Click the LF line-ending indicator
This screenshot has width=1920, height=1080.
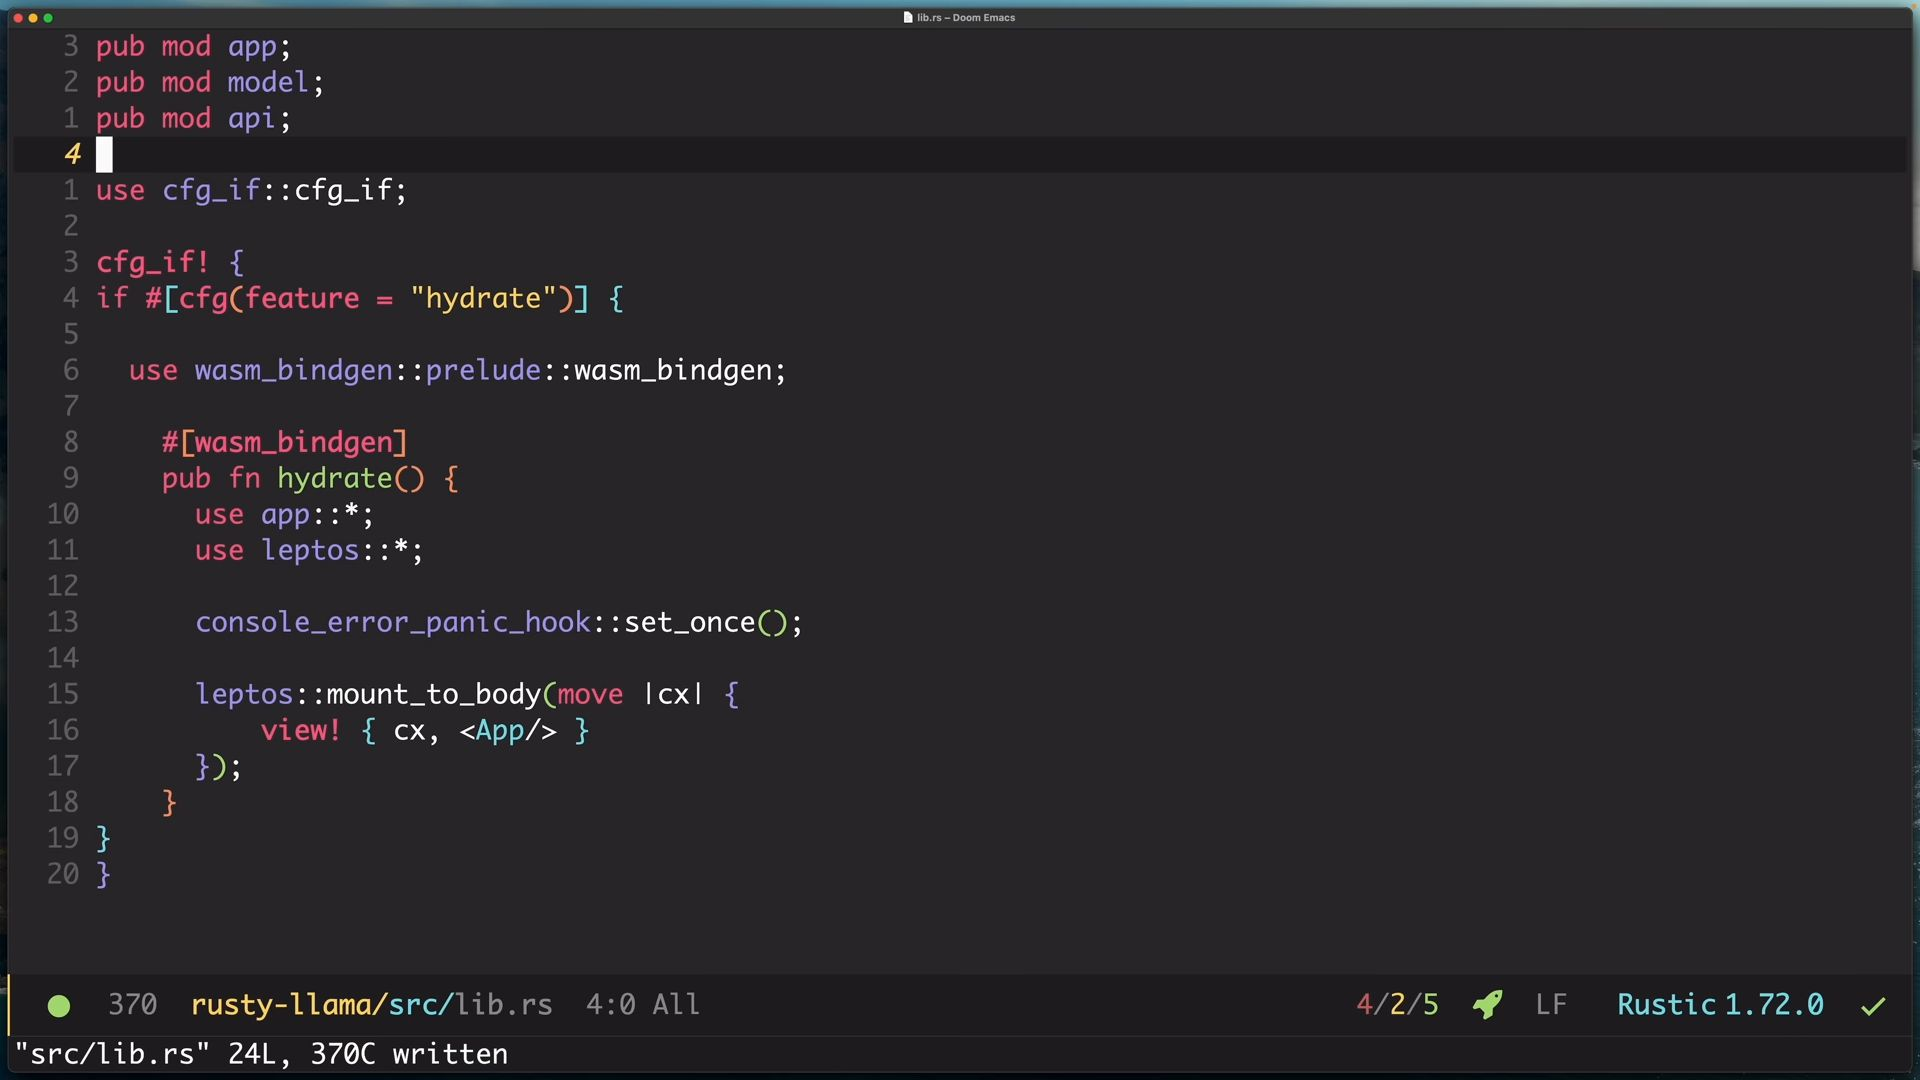click(x=1550, y=1004)
